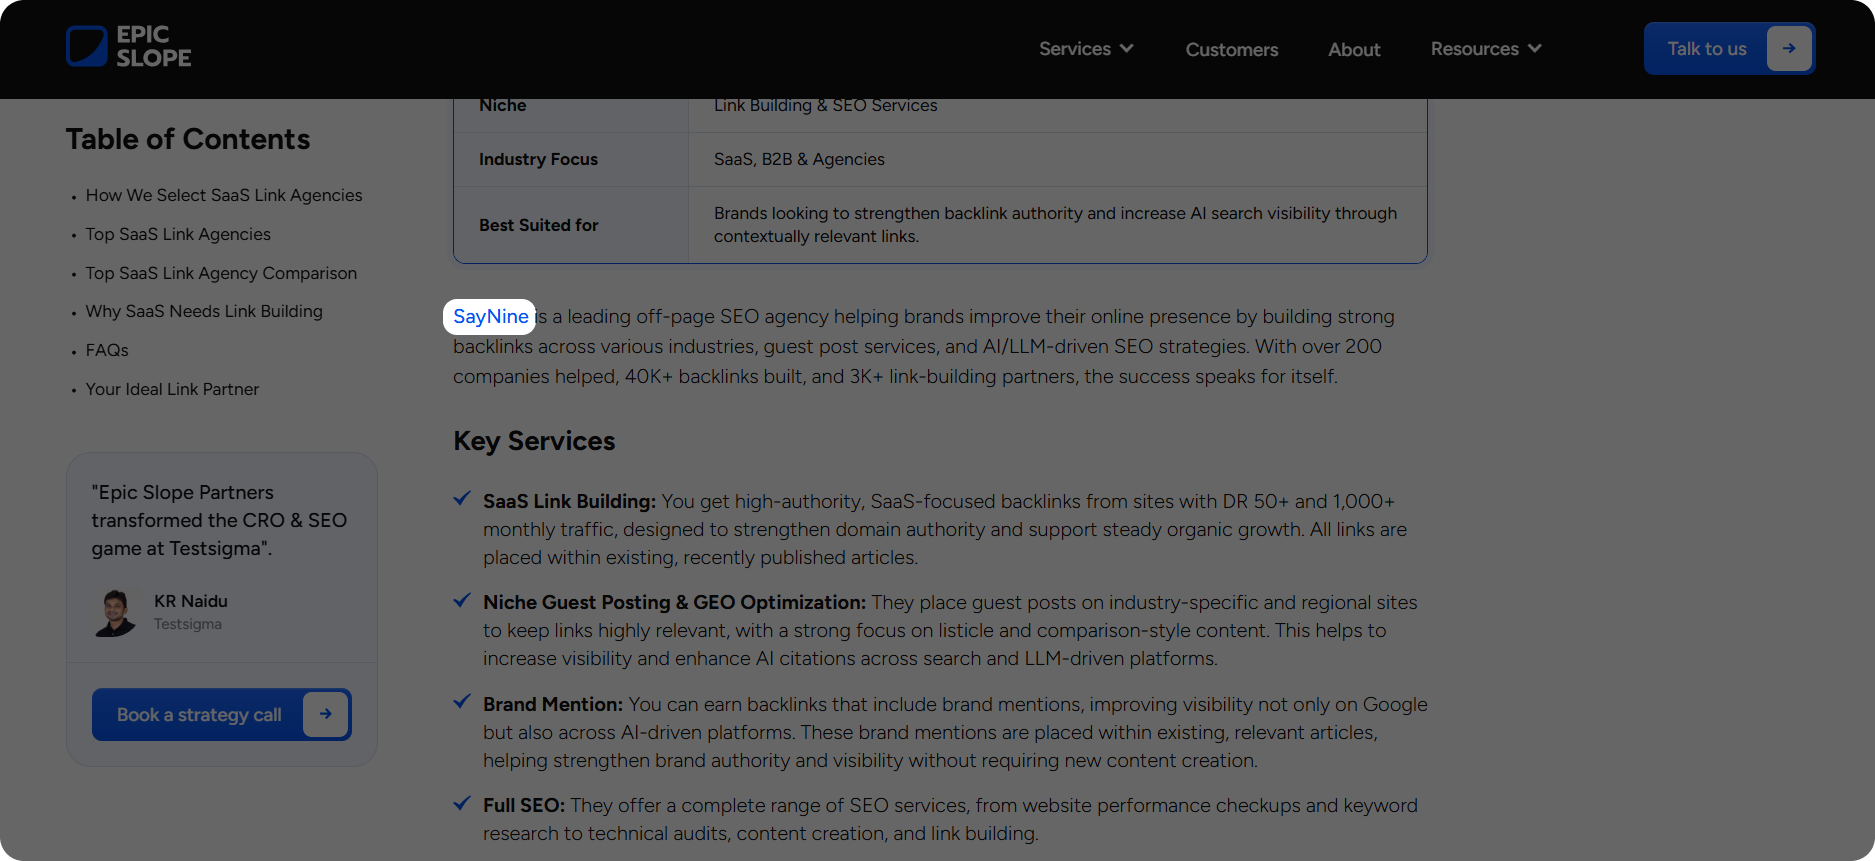Jump to Top SaaS Link Agency Comparison

click(221, 273)
